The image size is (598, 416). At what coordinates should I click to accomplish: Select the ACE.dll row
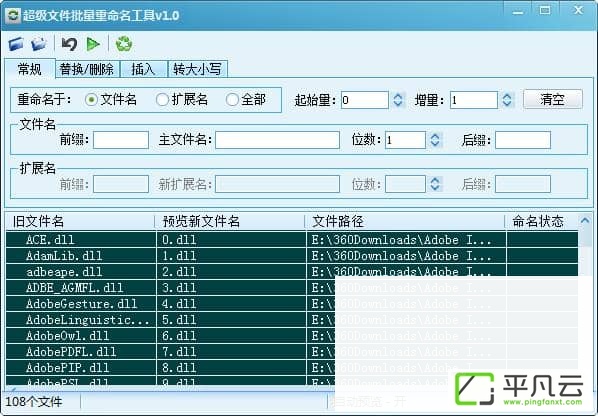point(292,240)
